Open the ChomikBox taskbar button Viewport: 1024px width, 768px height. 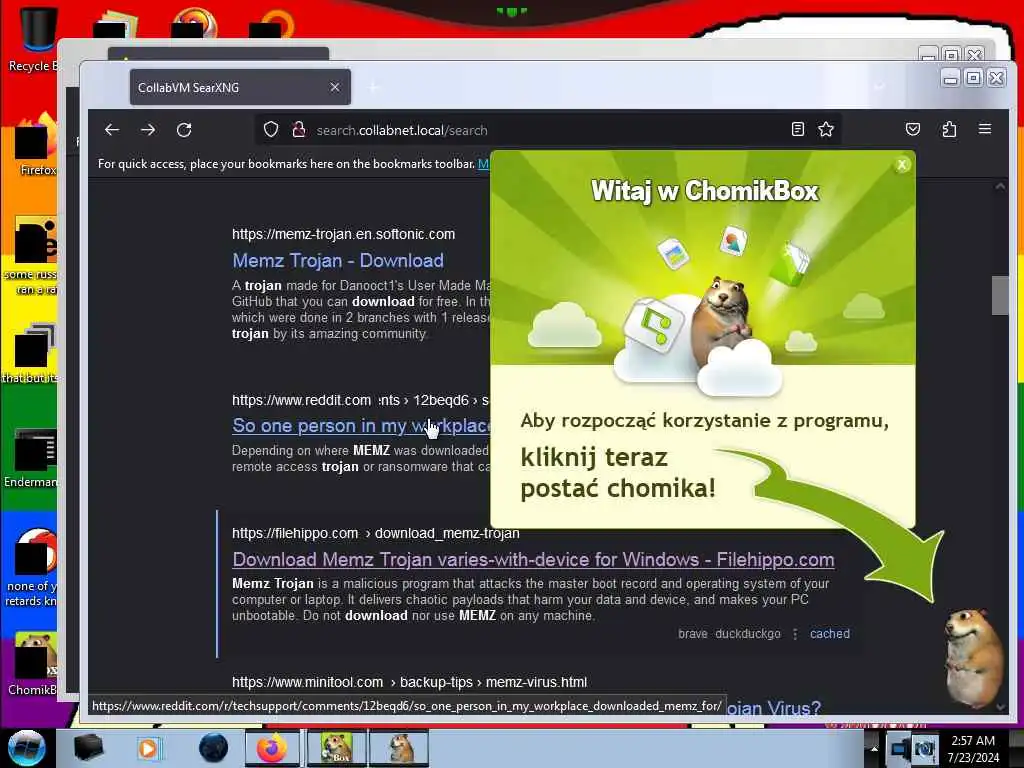tap(336, 748)
